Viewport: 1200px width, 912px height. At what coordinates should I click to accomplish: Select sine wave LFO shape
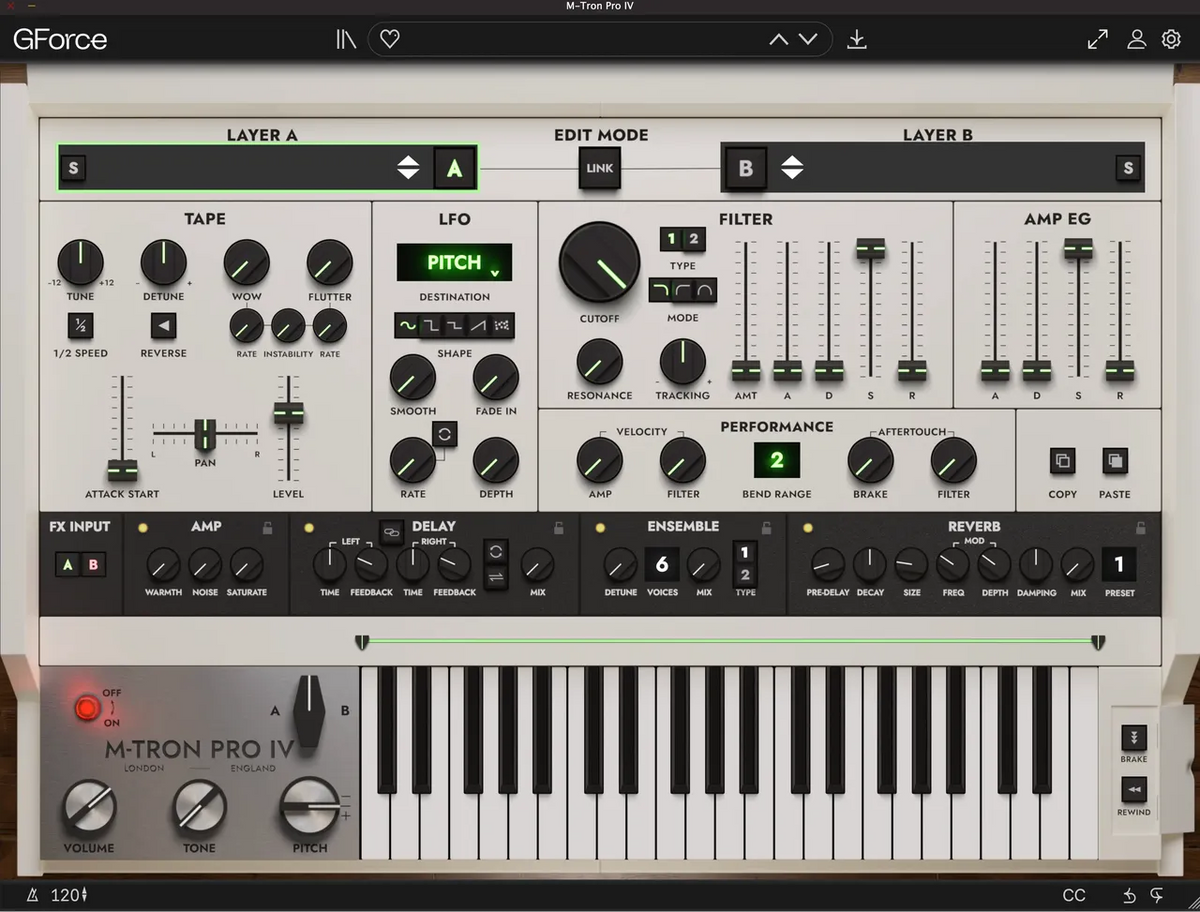[407, 326]
